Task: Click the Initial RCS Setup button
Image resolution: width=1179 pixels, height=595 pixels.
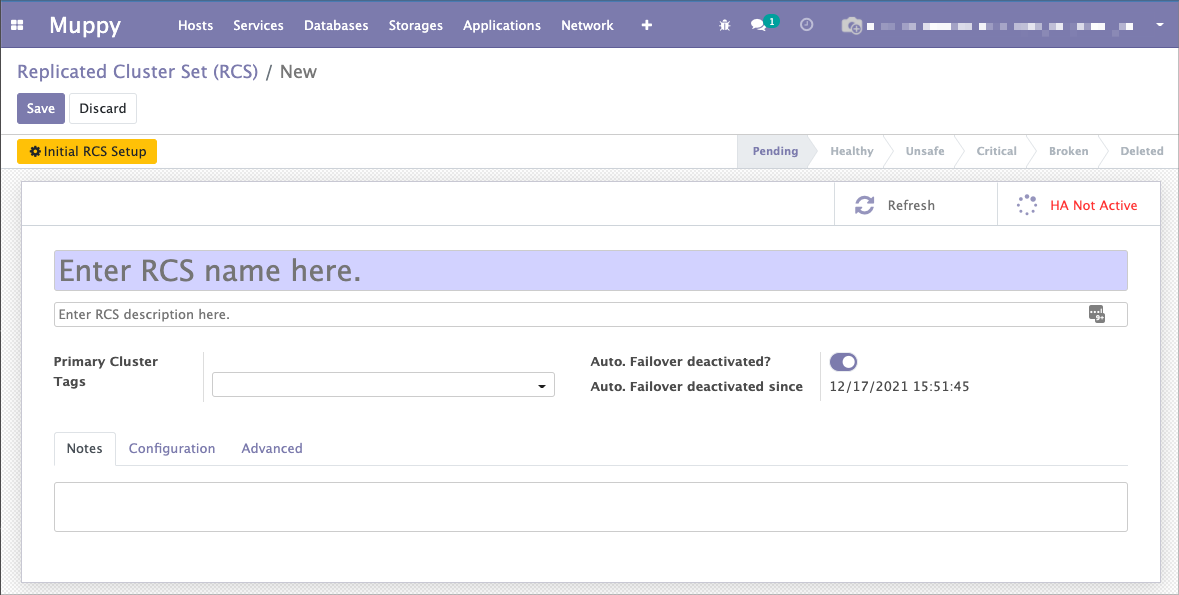Action: (87, 152)
